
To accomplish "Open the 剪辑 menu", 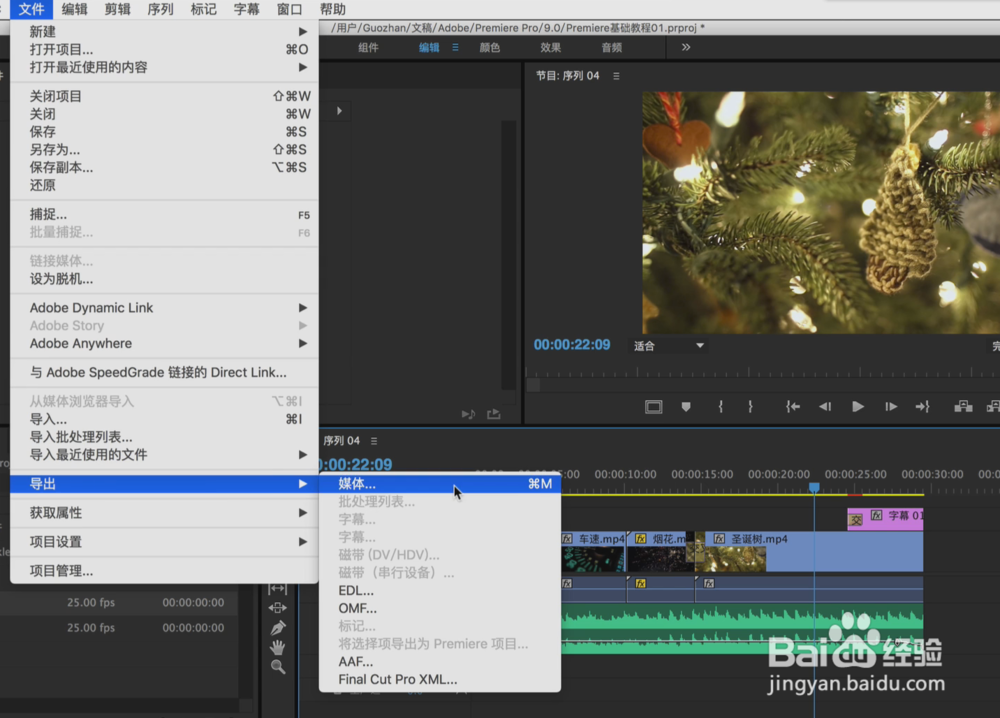I will coord(117,9).
